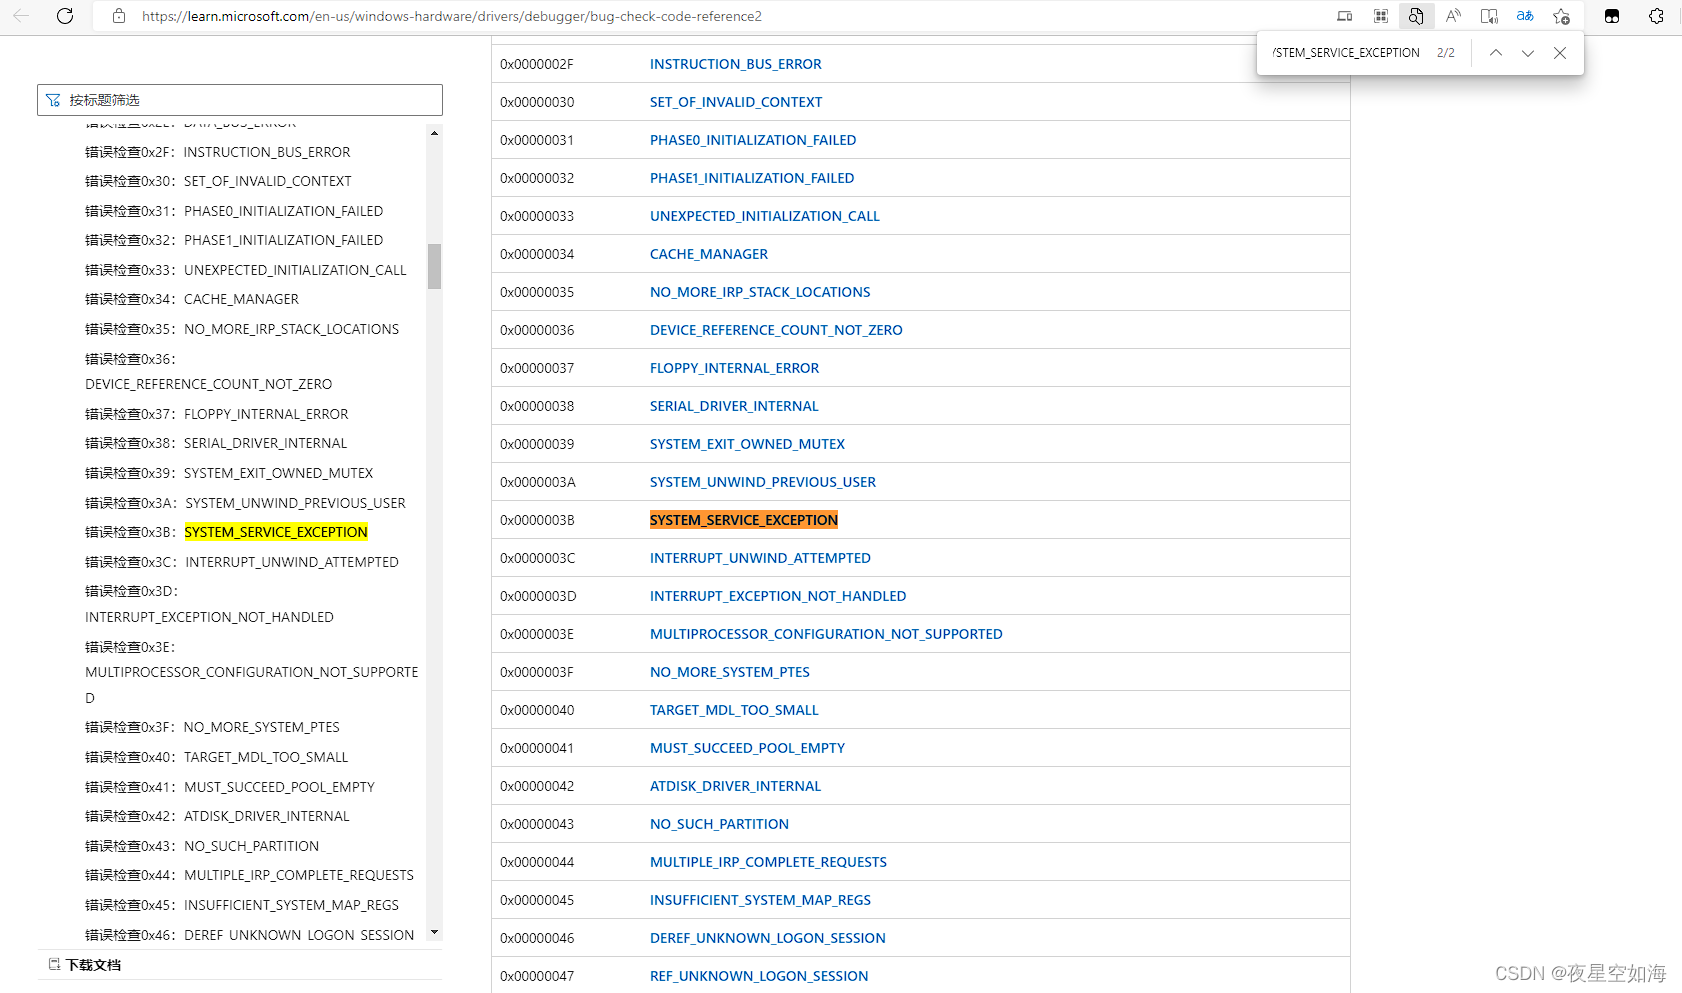
Task: Click the download document PDF icon
Action: (x=54, y=965)
